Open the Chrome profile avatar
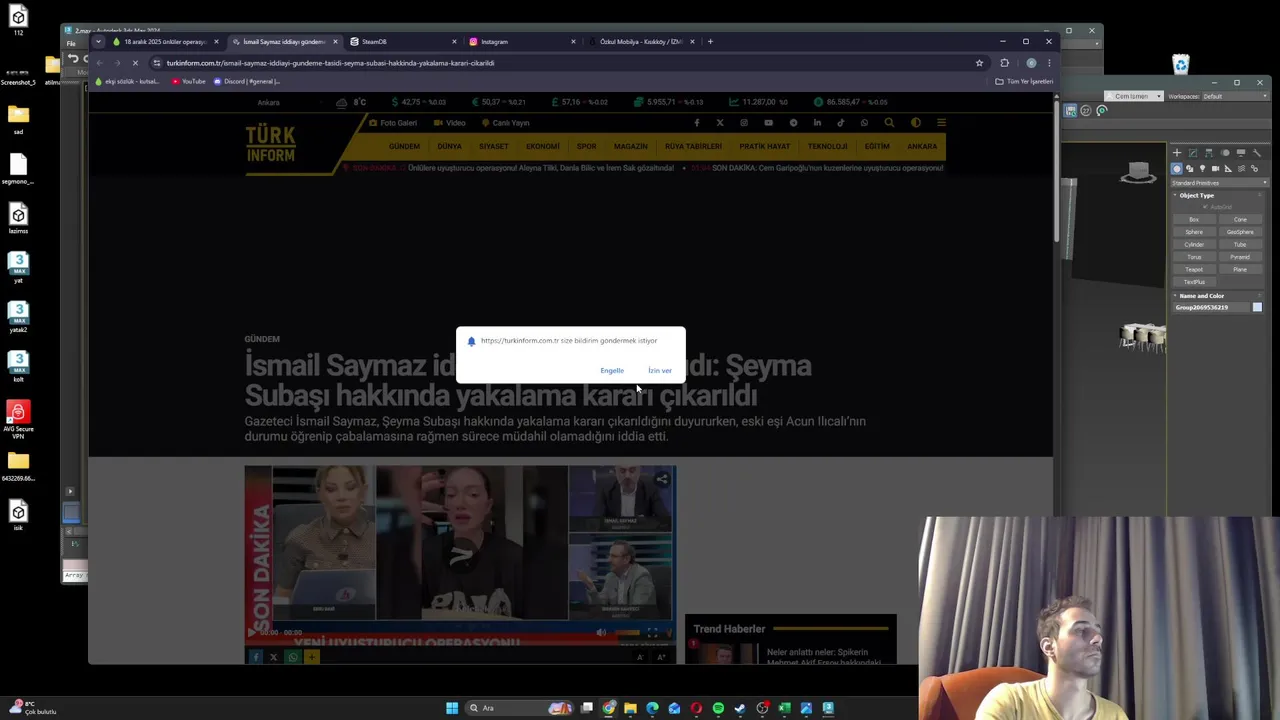Screen dimensions: 1280x720 coord(1031,63)
